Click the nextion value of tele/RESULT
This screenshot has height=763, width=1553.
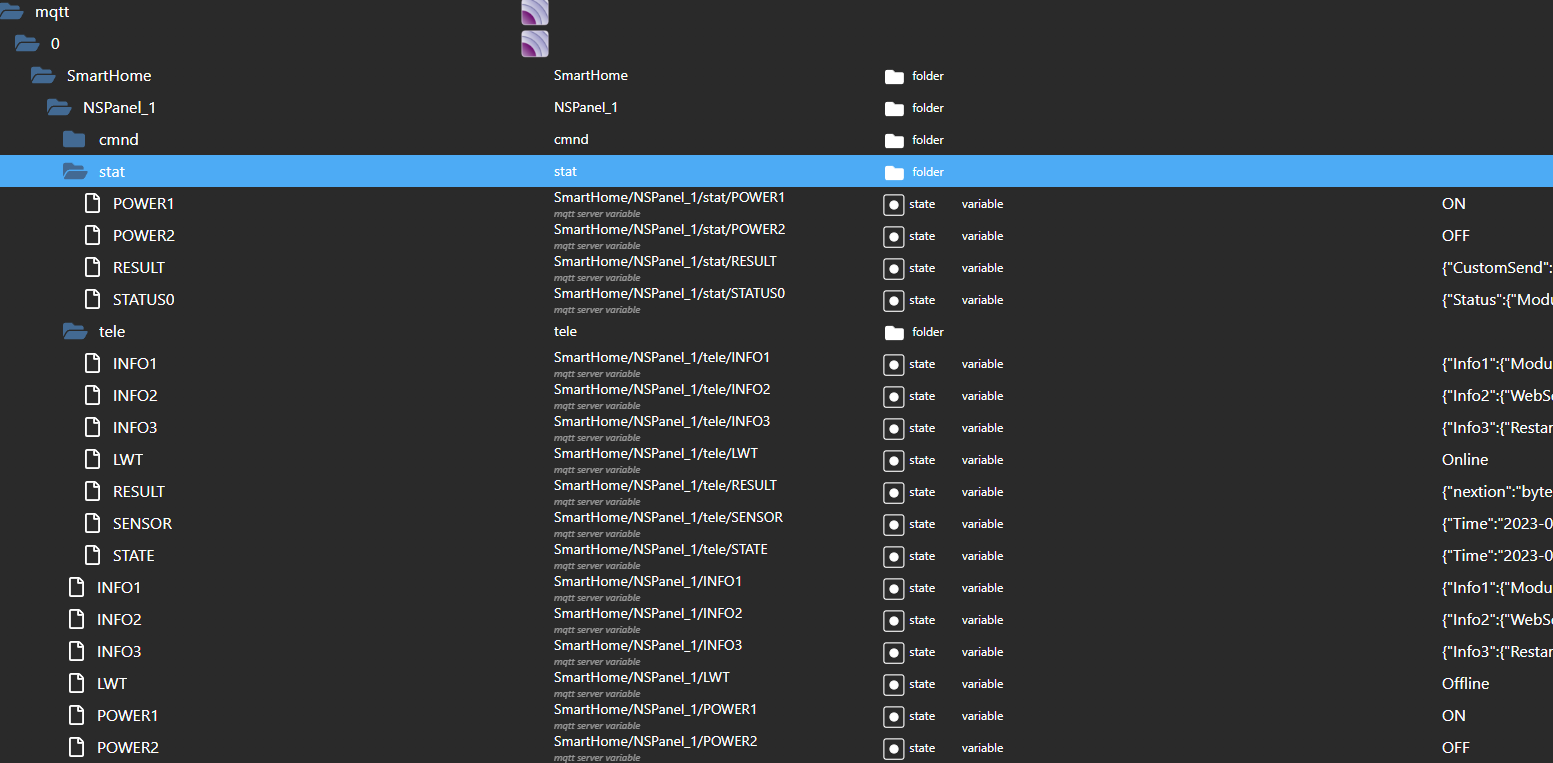pos(1497,492)
